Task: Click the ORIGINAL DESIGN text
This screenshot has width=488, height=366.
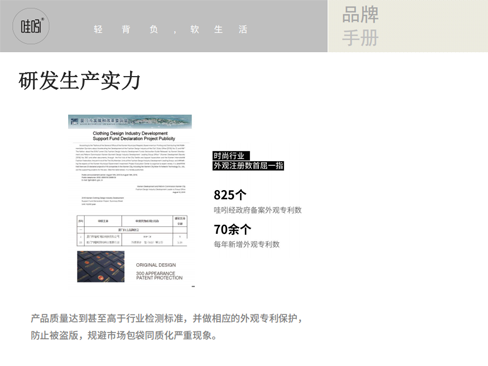Action: tap(156, 265)
